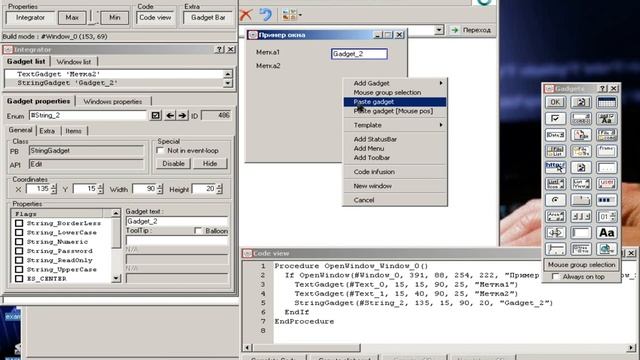Select the combo box gadget tool
This screenshot has width=640, height=360.
click(x=581, y=118)
